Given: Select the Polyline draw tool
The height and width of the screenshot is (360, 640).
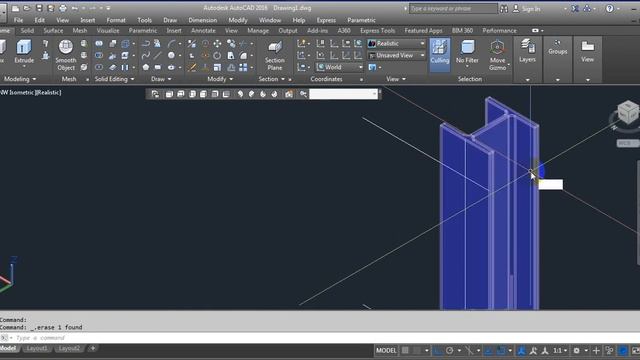Looking at the screenshot, I should [x=145, y=43].
